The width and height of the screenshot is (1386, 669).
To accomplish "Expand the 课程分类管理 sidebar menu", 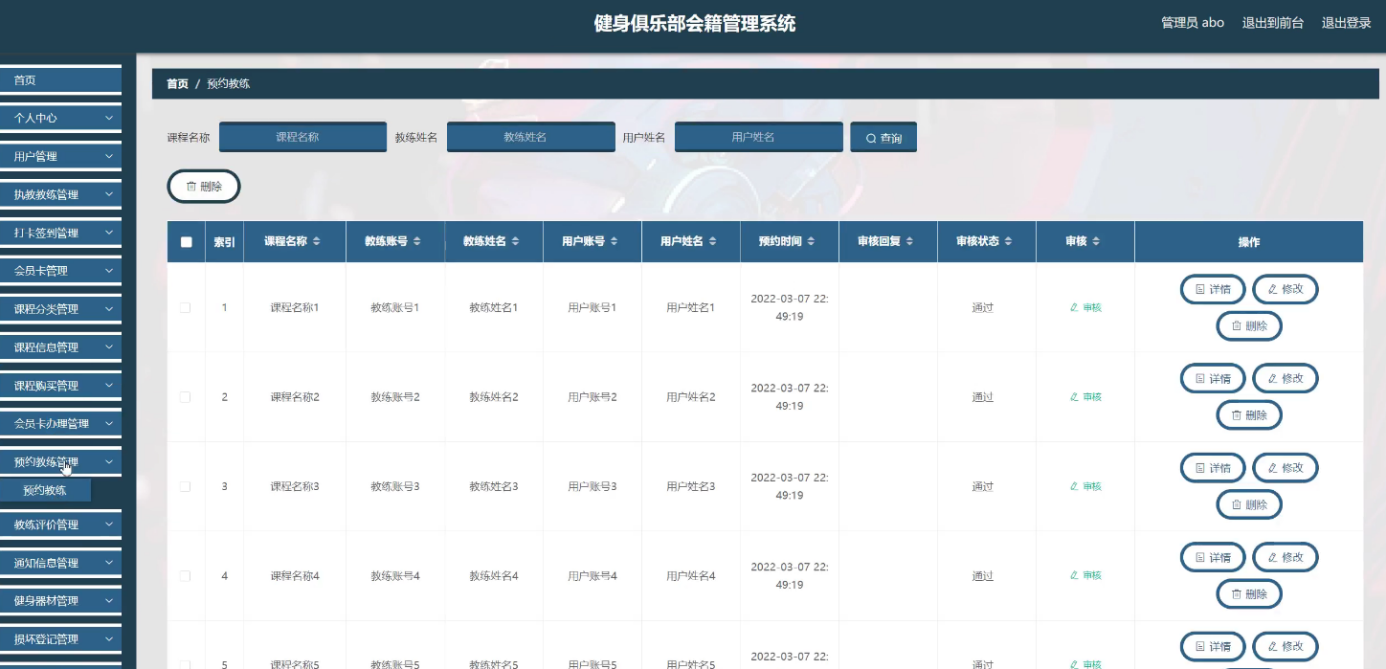I will [60, 309].
